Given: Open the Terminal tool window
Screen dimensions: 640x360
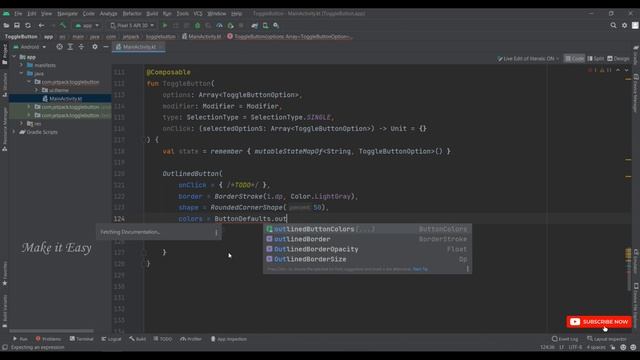Looking at the screenshot, I should pyautogui.click(x=82, y=339).
